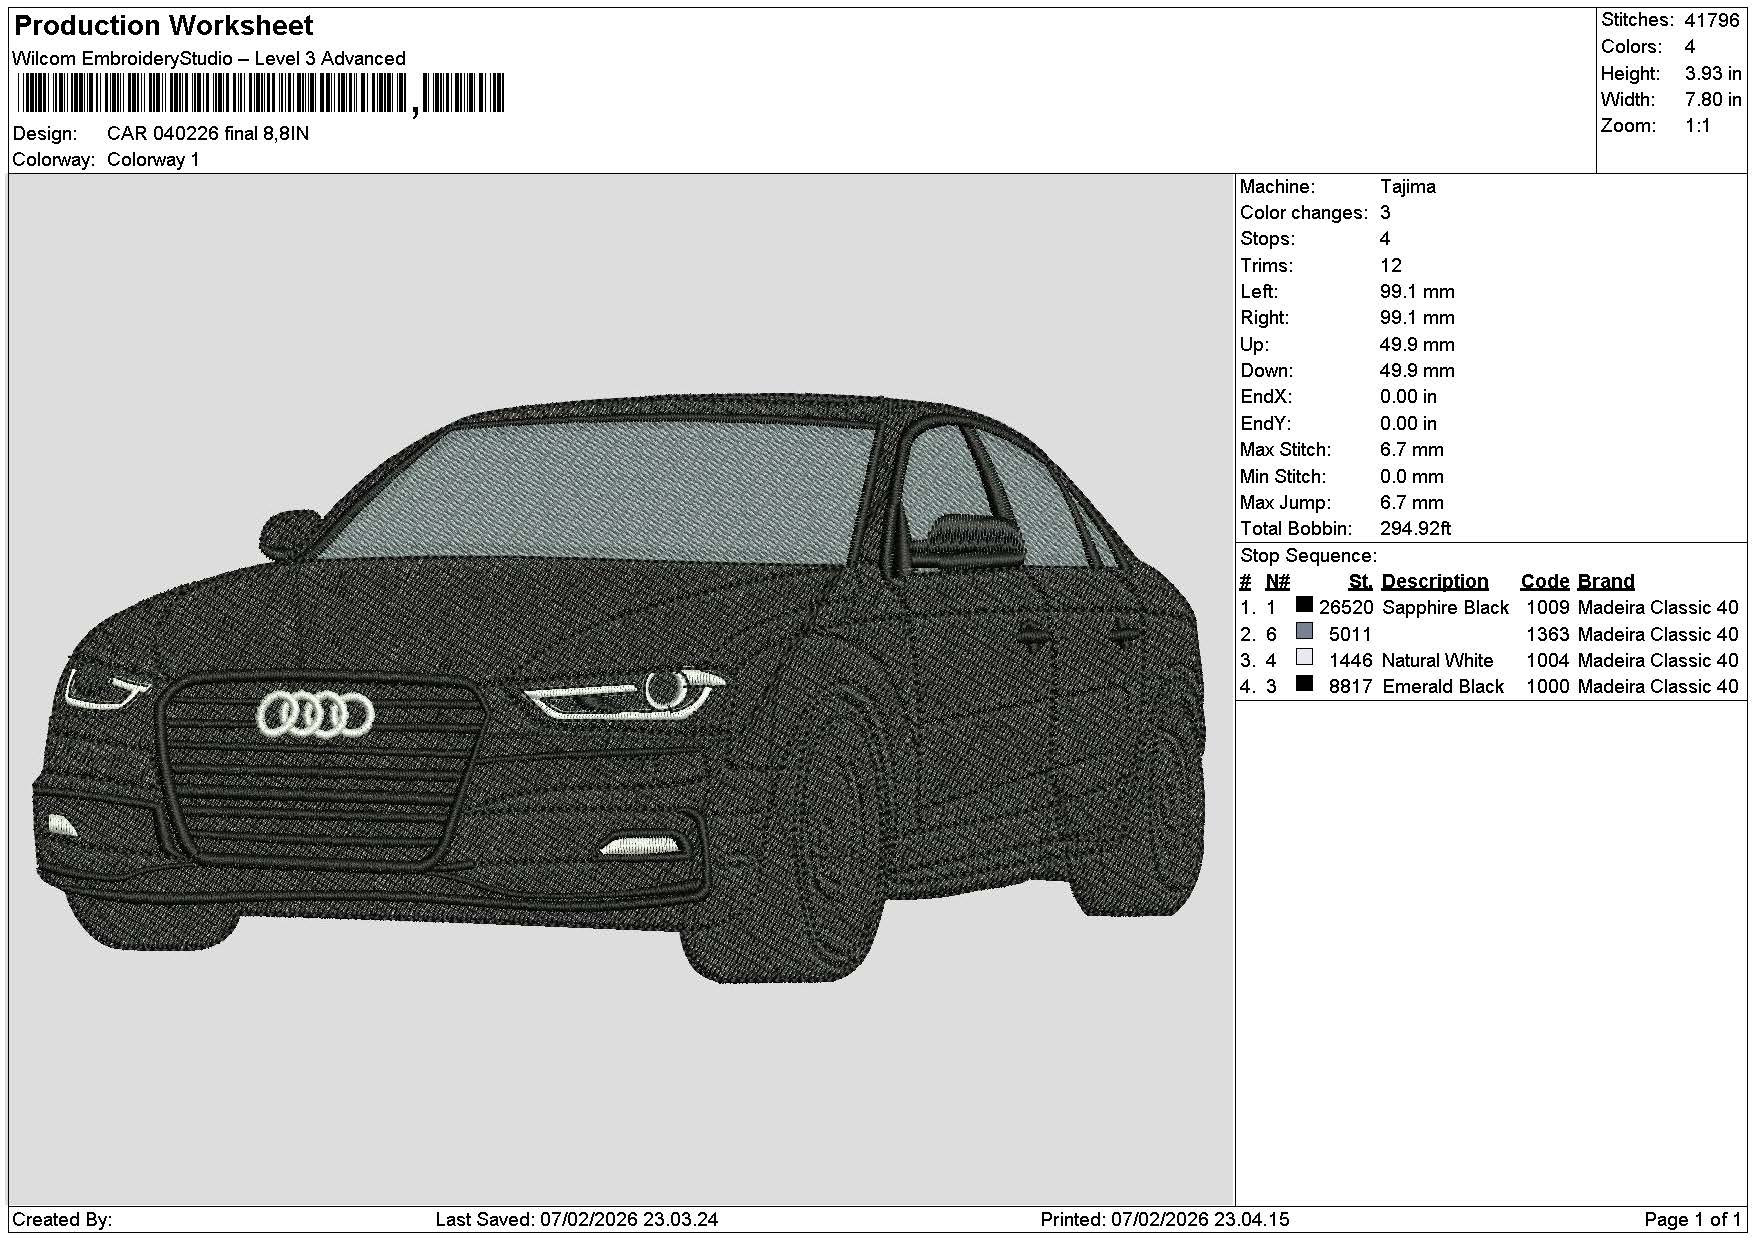The height and width of the screenshot is (1240, 1755).
Task: Select the total bobbin value 294.92ft
Action: (x=1416, y=529)
